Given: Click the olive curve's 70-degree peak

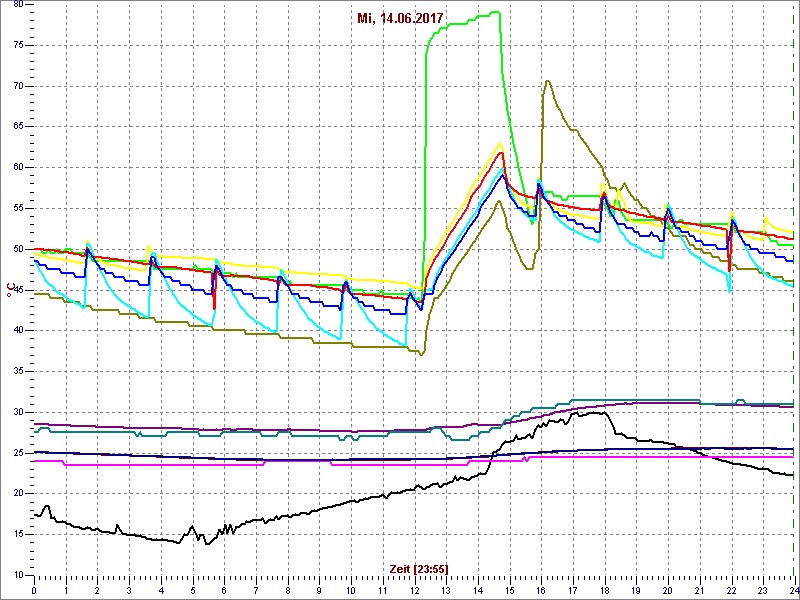Looking at the screenshot, I should [x=547, y=81].
